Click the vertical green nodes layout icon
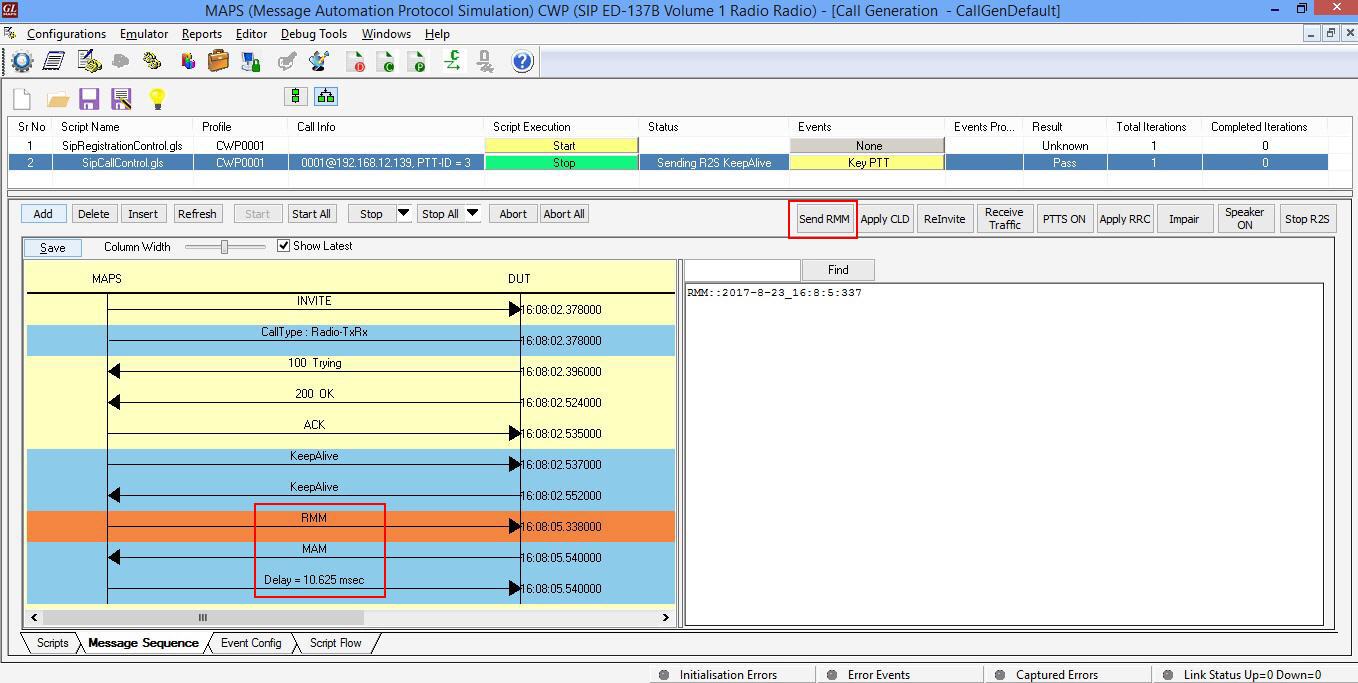The width and height of the screenshot is (1358, 683). tap(295, 96)
